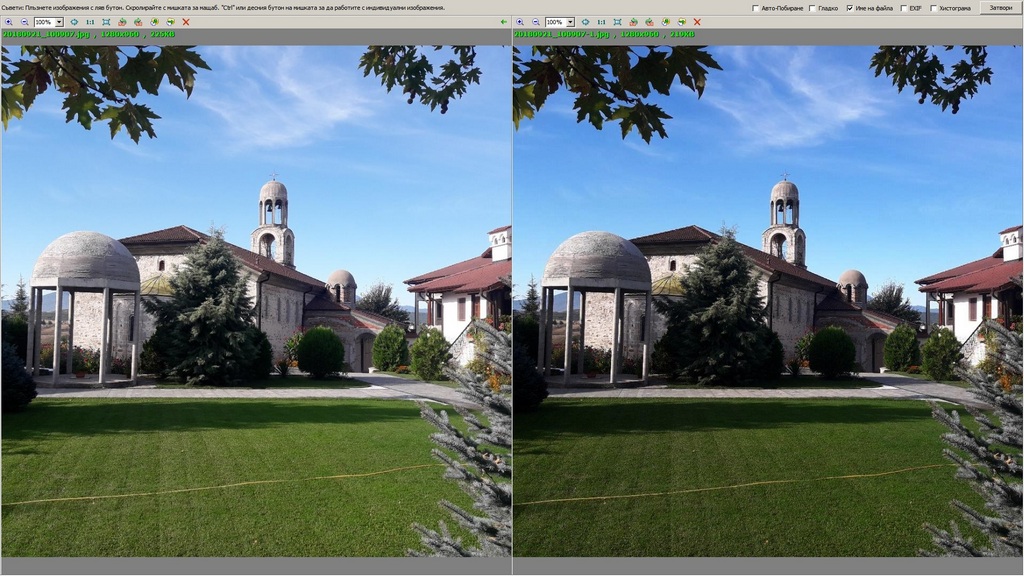Enable the EXIF checkbox
Image resolution: width=1024 pixels, height=576 pixels.
[904, 8]
